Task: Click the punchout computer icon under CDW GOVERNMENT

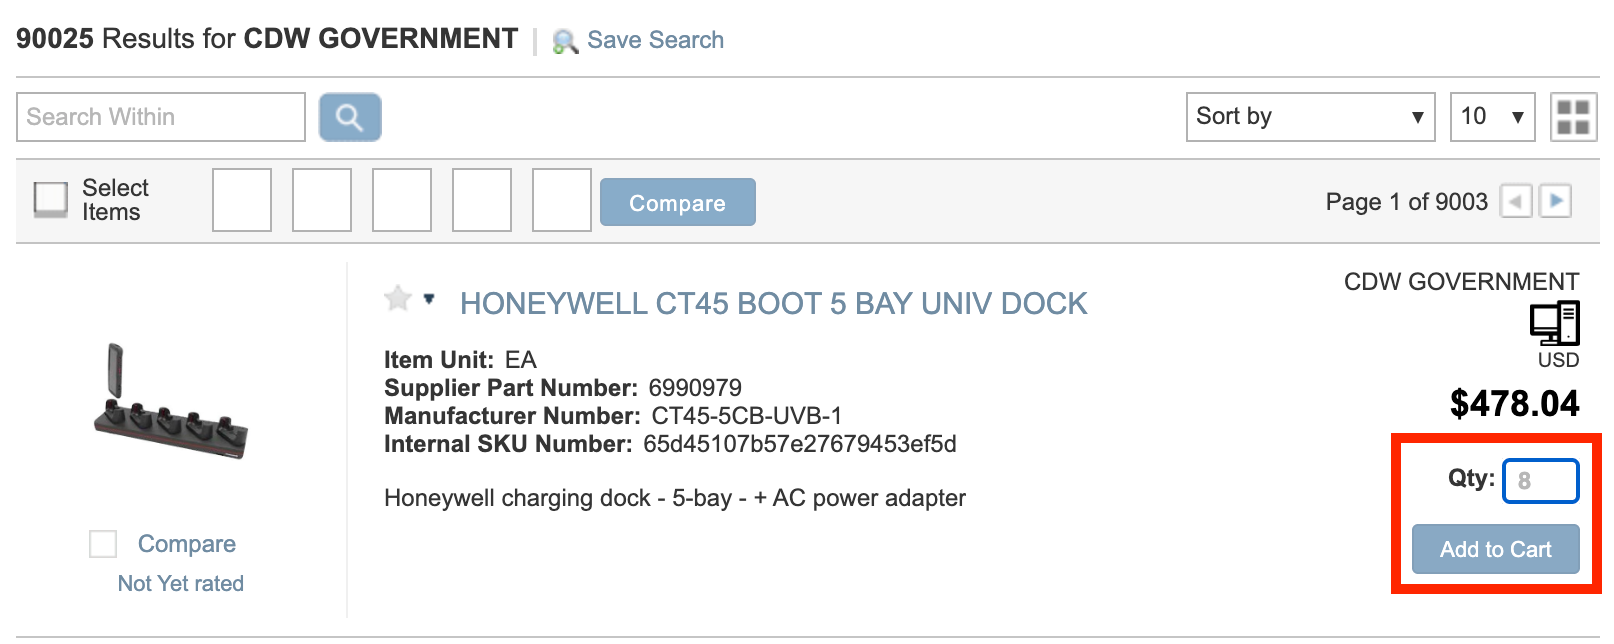Action: pos(1555,323)
